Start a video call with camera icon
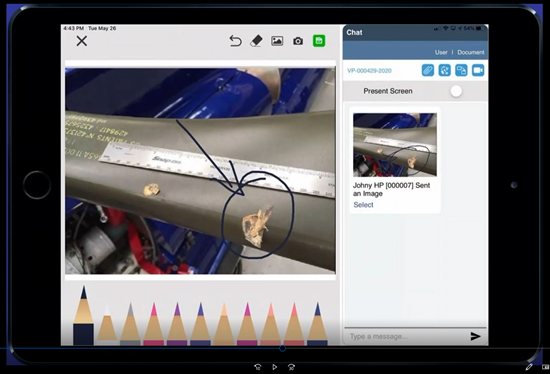This screenshot has height=374, width=550. click(478, 70)
